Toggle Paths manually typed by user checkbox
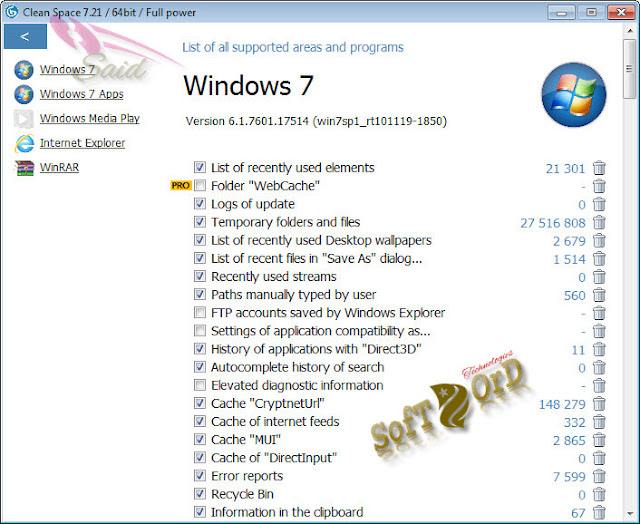 point(200,294)
